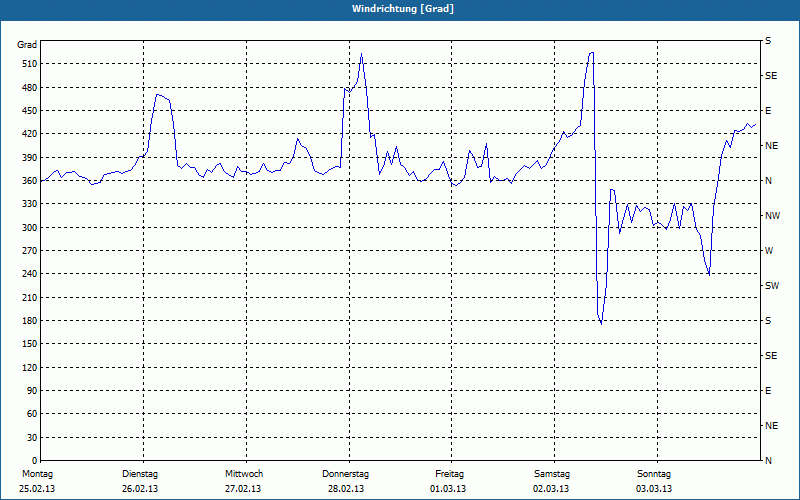Select the 450 axis value
This screenshot has width=800, height=500.
coord(30,111)
